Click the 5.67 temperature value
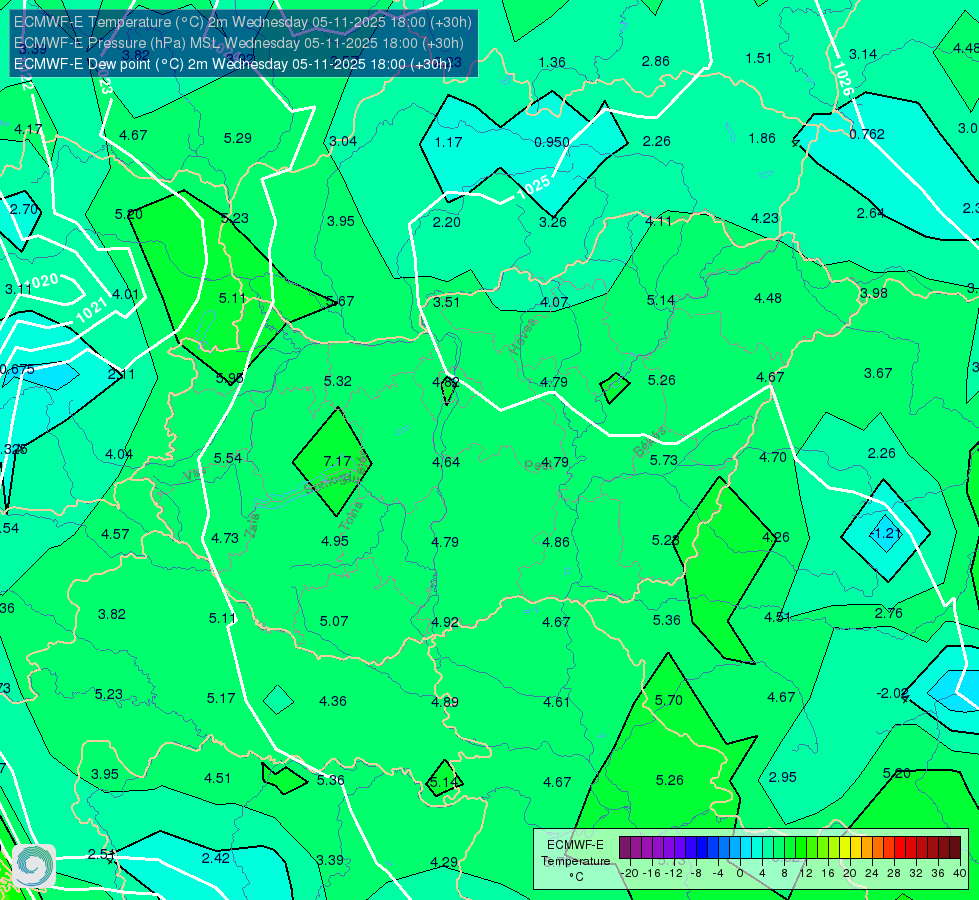Image resolution: width=979 pixels, height=900 pixels. [x=341, y=301]
